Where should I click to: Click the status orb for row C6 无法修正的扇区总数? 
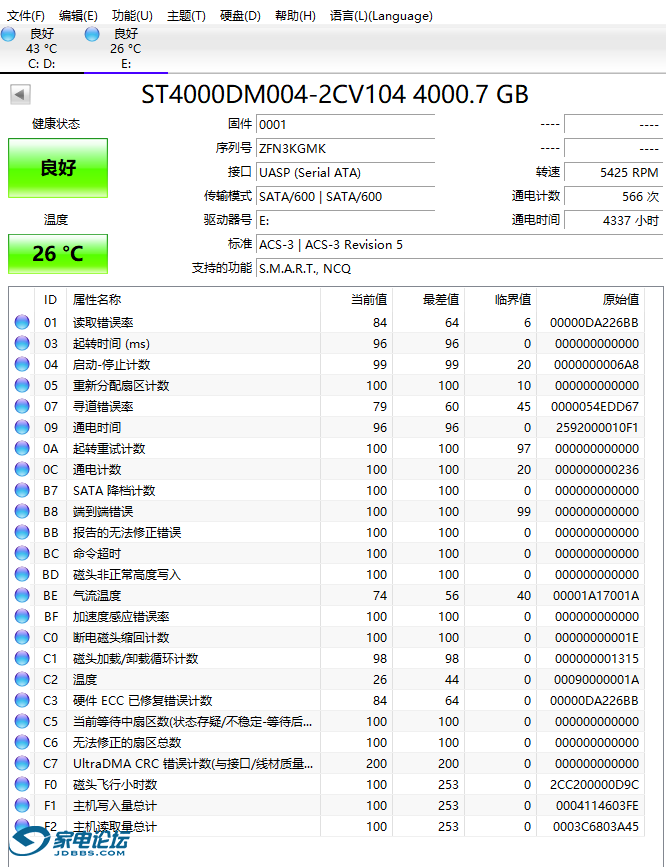click(22, 743)
